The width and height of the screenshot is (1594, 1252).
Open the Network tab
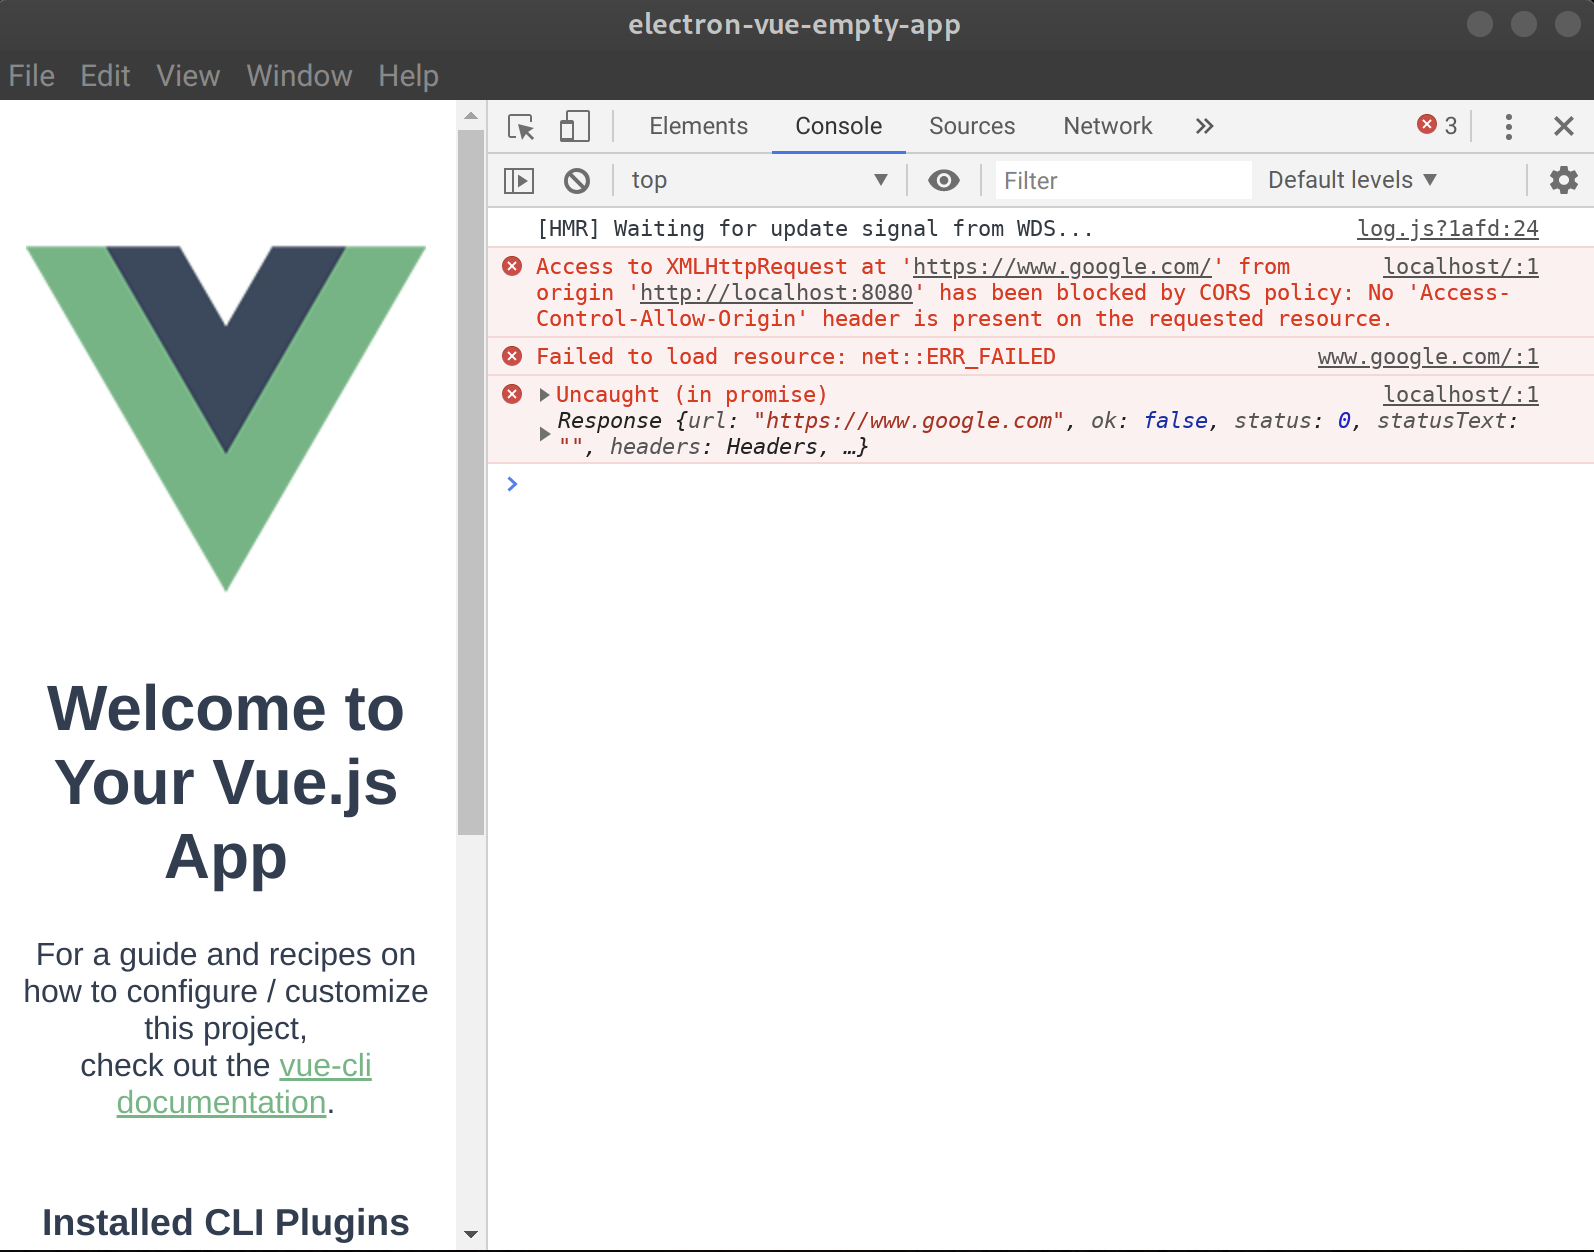click(1107, 126)
